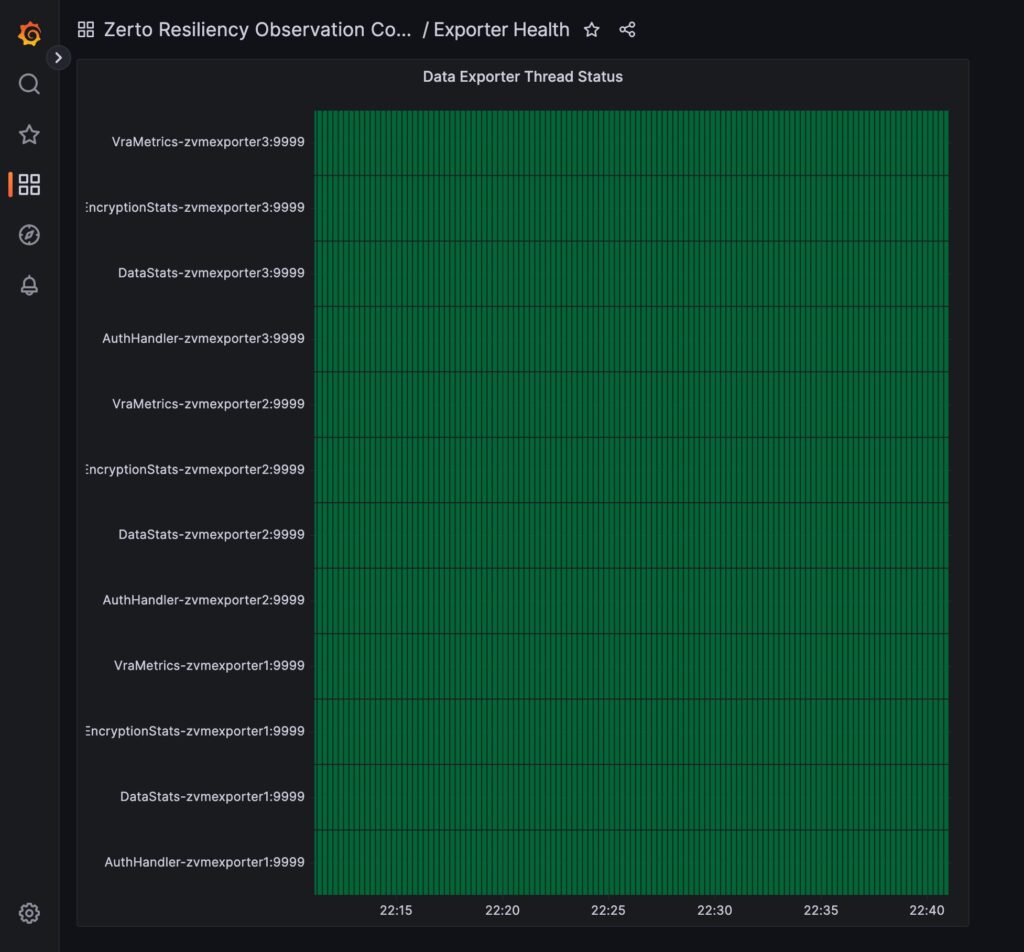Click the AuthHandler-zvmexporter1:9999 row label
Screen dimensions: 1024x952
coord(204,862)
